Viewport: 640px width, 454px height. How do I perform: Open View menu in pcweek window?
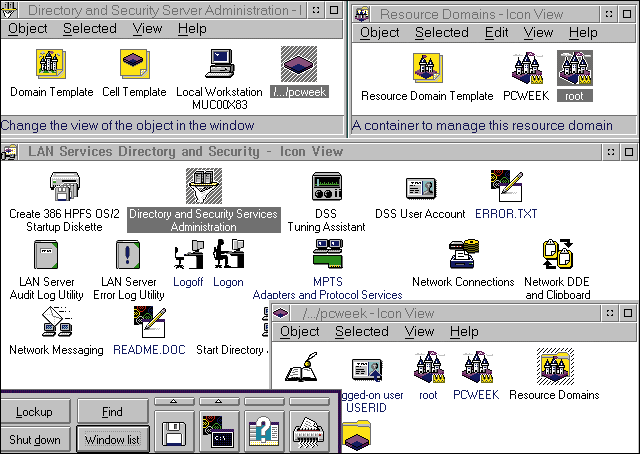[x=420, y=332]
